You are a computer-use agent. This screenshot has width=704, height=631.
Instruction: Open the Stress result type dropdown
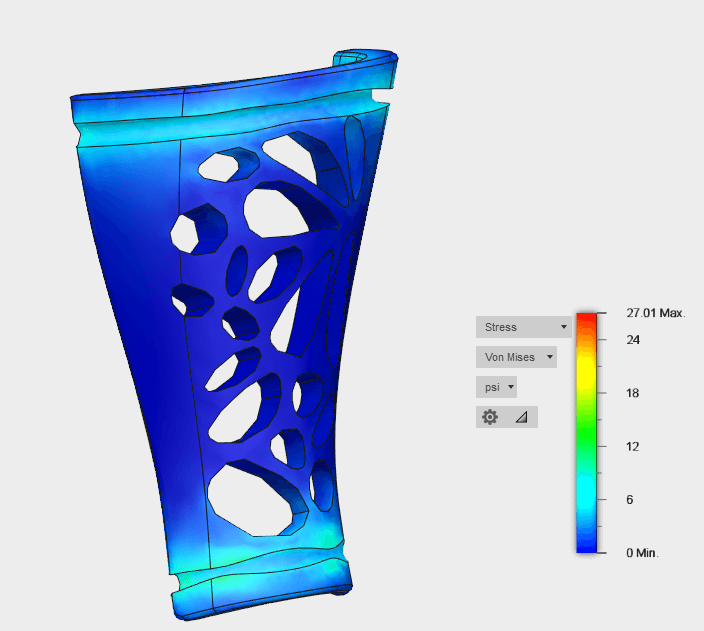click(523, 327)
